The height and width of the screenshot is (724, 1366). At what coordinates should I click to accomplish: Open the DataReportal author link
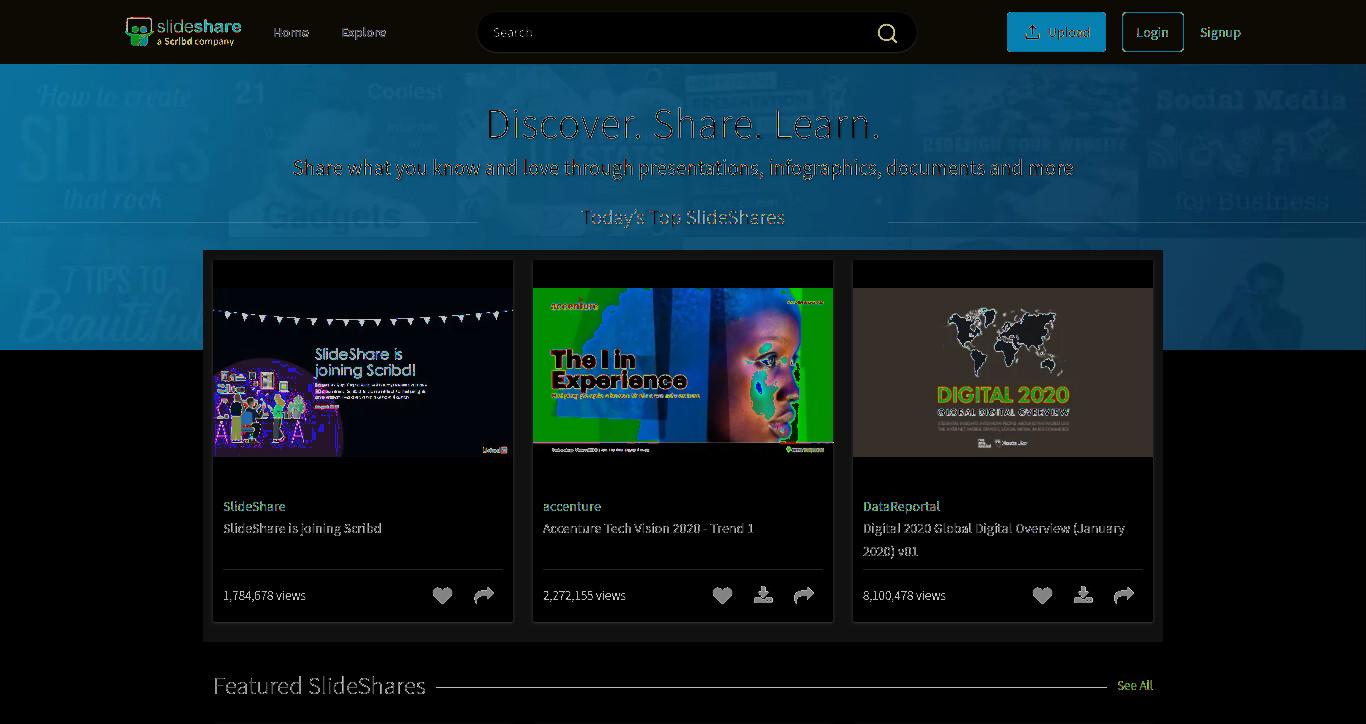(x=901, y=506)
